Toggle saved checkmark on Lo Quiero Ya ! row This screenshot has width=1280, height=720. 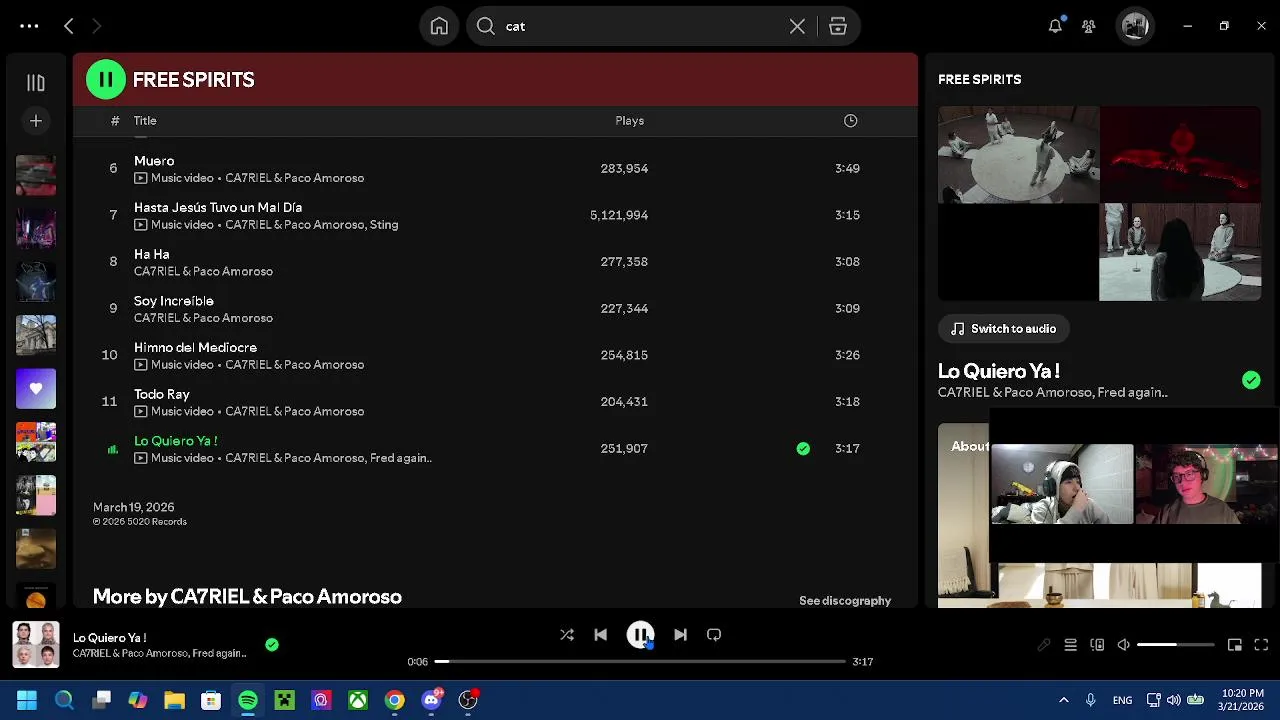click(803, 448)
